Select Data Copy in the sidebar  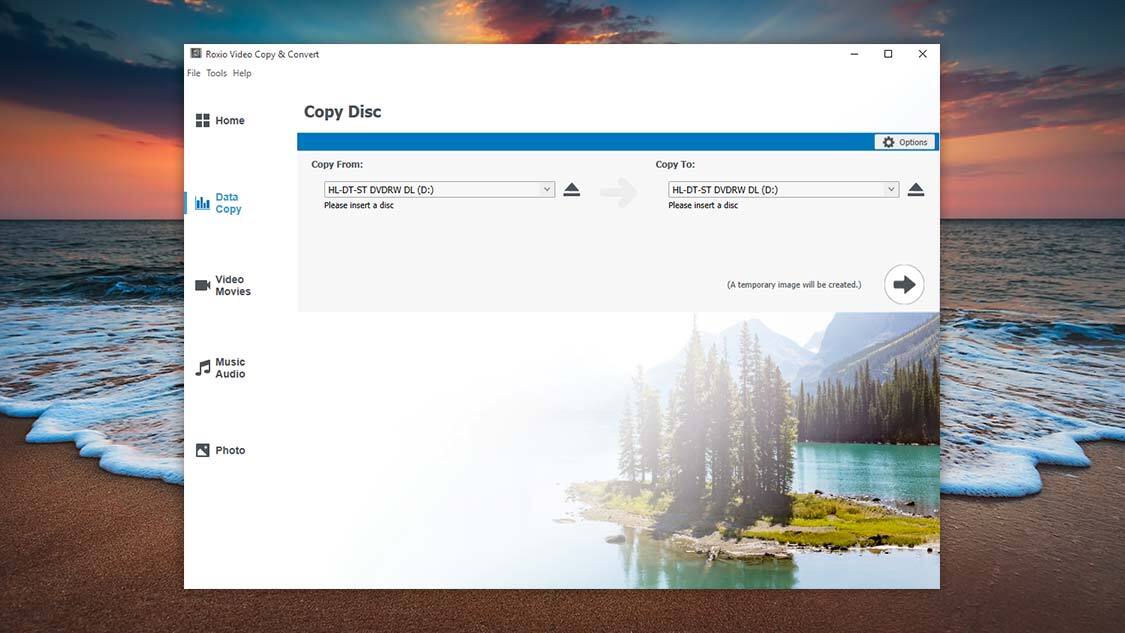coord(219,203)
